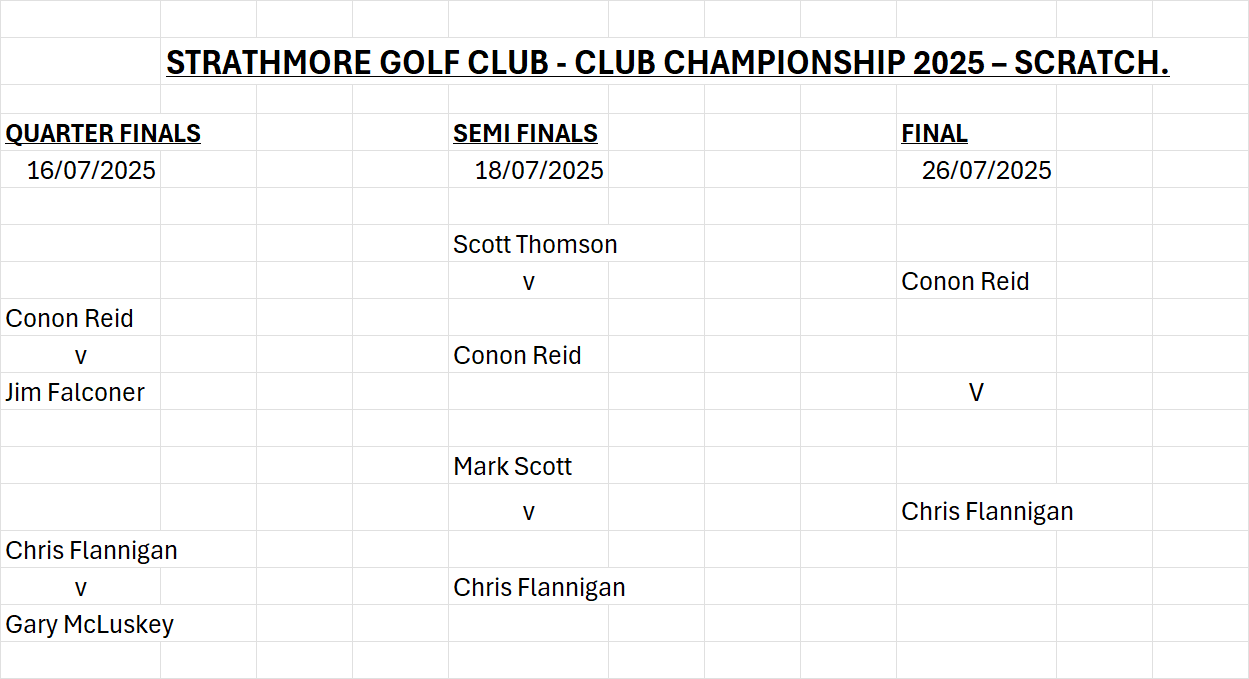Select the championship title cell
This screenshot has height=679, width=1249.
pos(667,63)
